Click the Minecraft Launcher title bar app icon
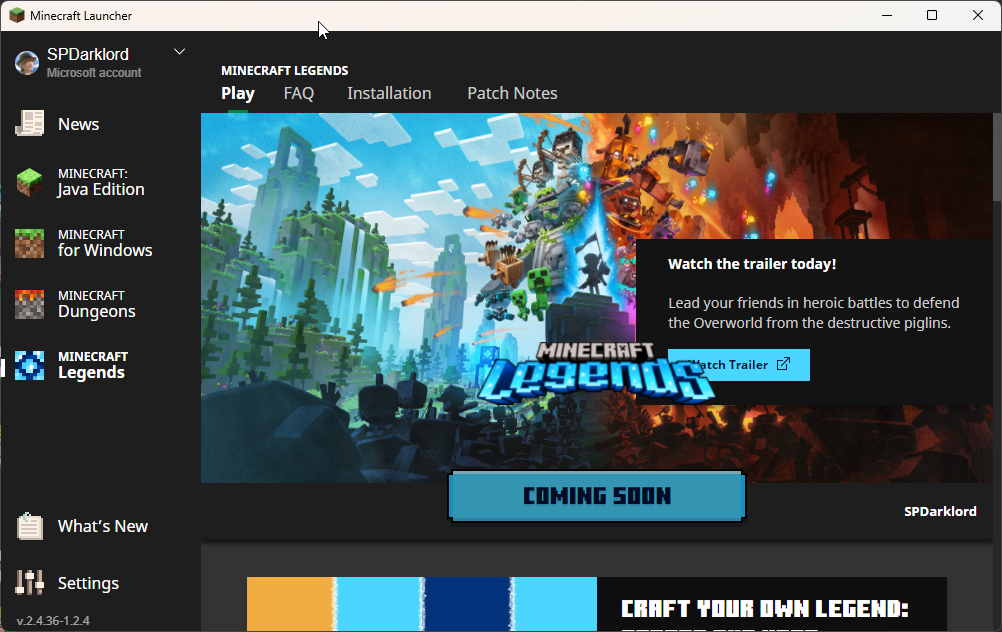The height and width of the screenshot is (632, 1002). click(x=17, y=15)
